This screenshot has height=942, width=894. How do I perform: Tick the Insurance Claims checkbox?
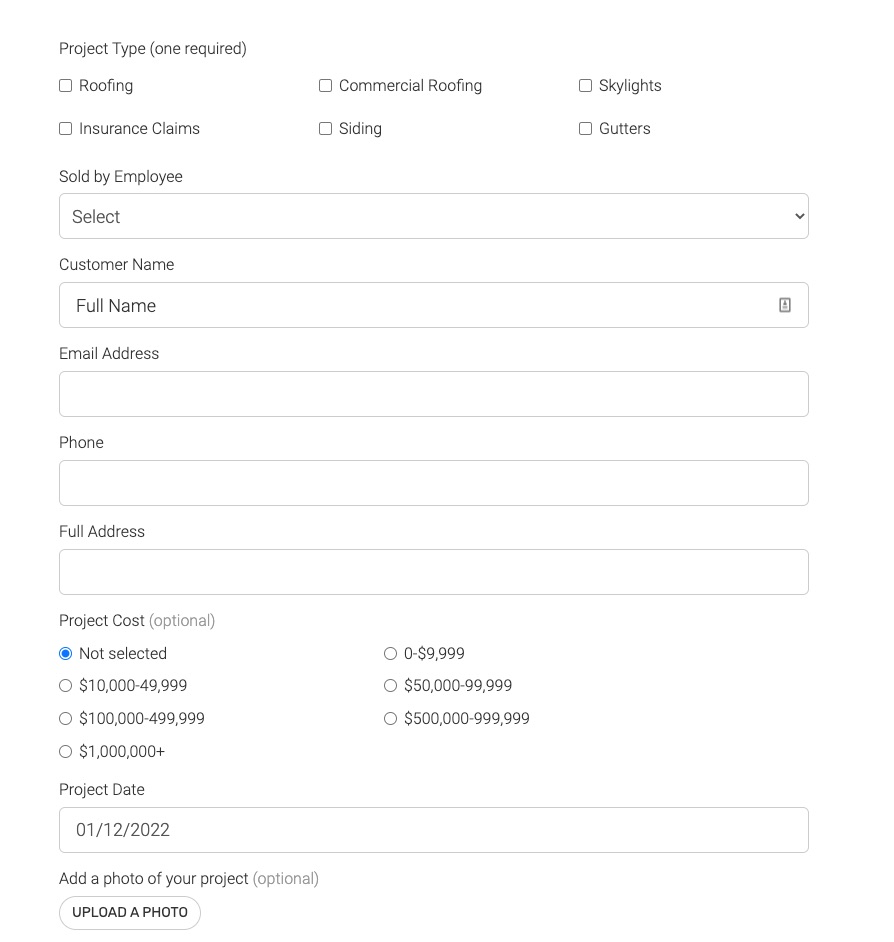[66, 129]
